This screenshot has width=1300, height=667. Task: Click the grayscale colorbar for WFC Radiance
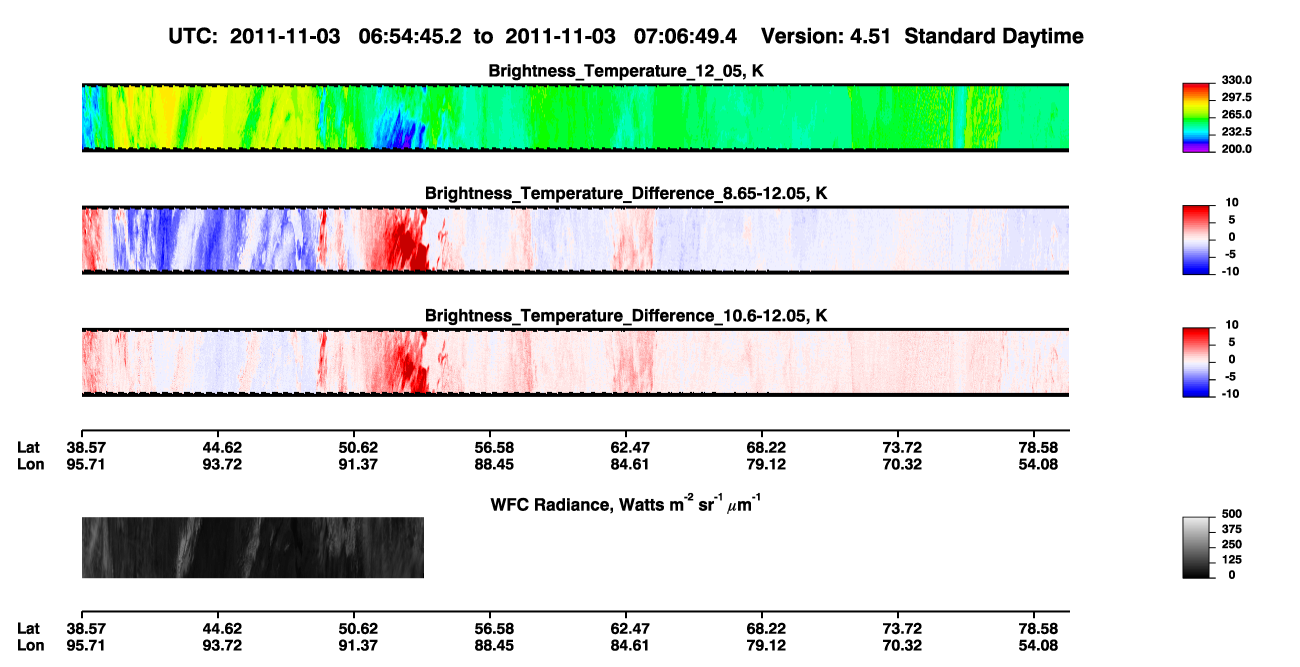1197,547
